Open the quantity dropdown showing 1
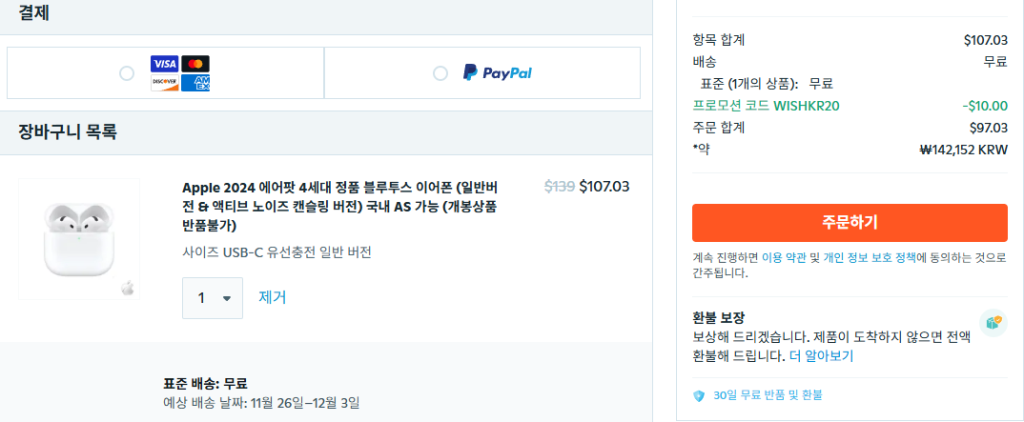 pos(212,298)
